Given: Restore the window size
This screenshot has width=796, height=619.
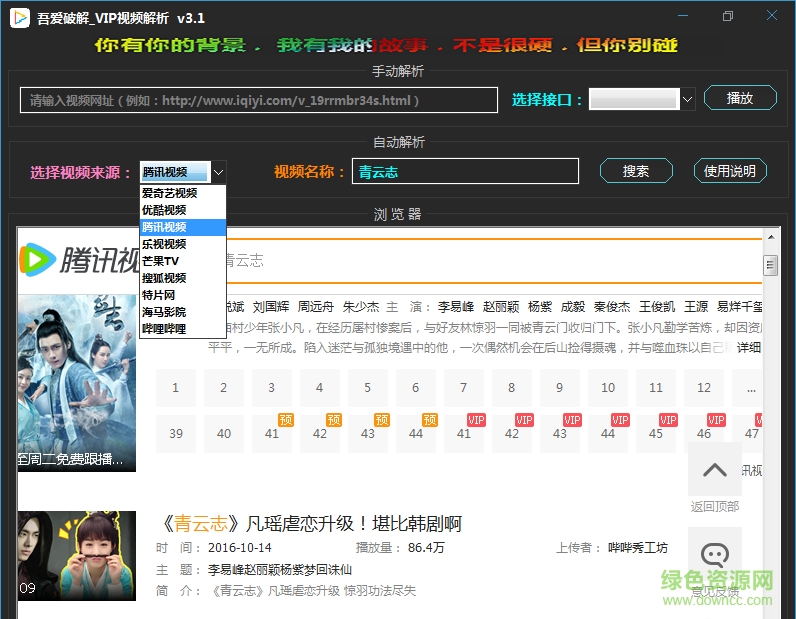Looking at the screenshot, I should 727,16.
